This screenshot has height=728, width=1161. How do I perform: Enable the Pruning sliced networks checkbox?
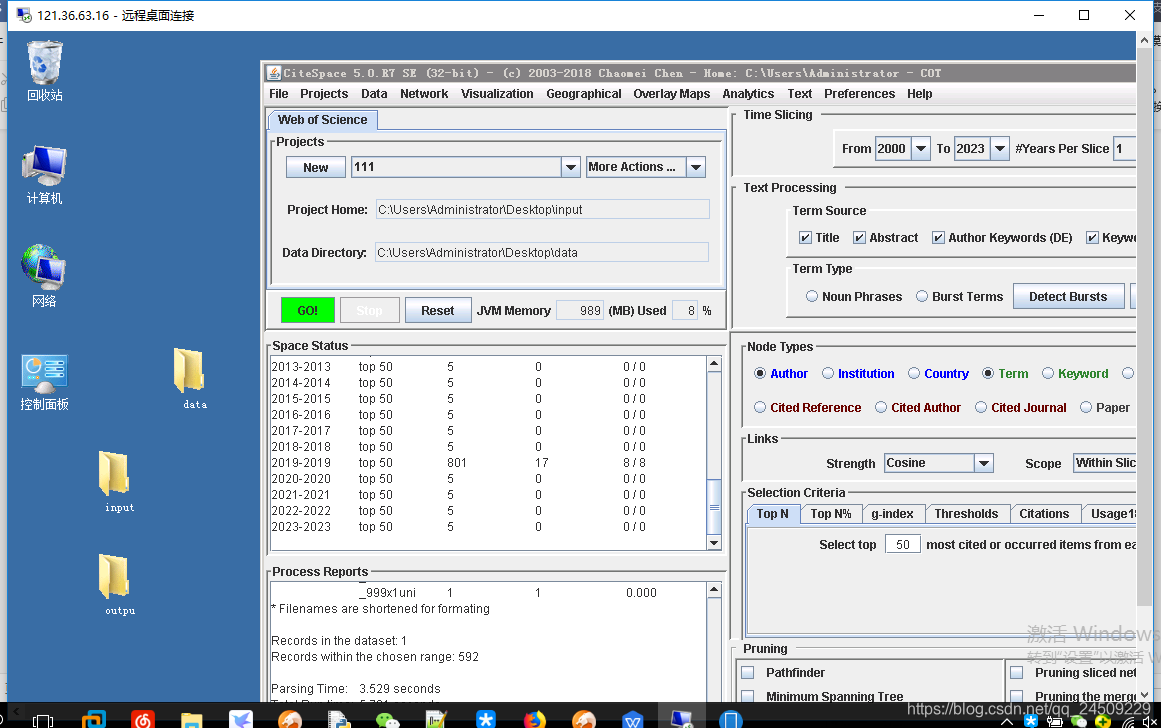pyautogui.click(x=1017, y=672)
